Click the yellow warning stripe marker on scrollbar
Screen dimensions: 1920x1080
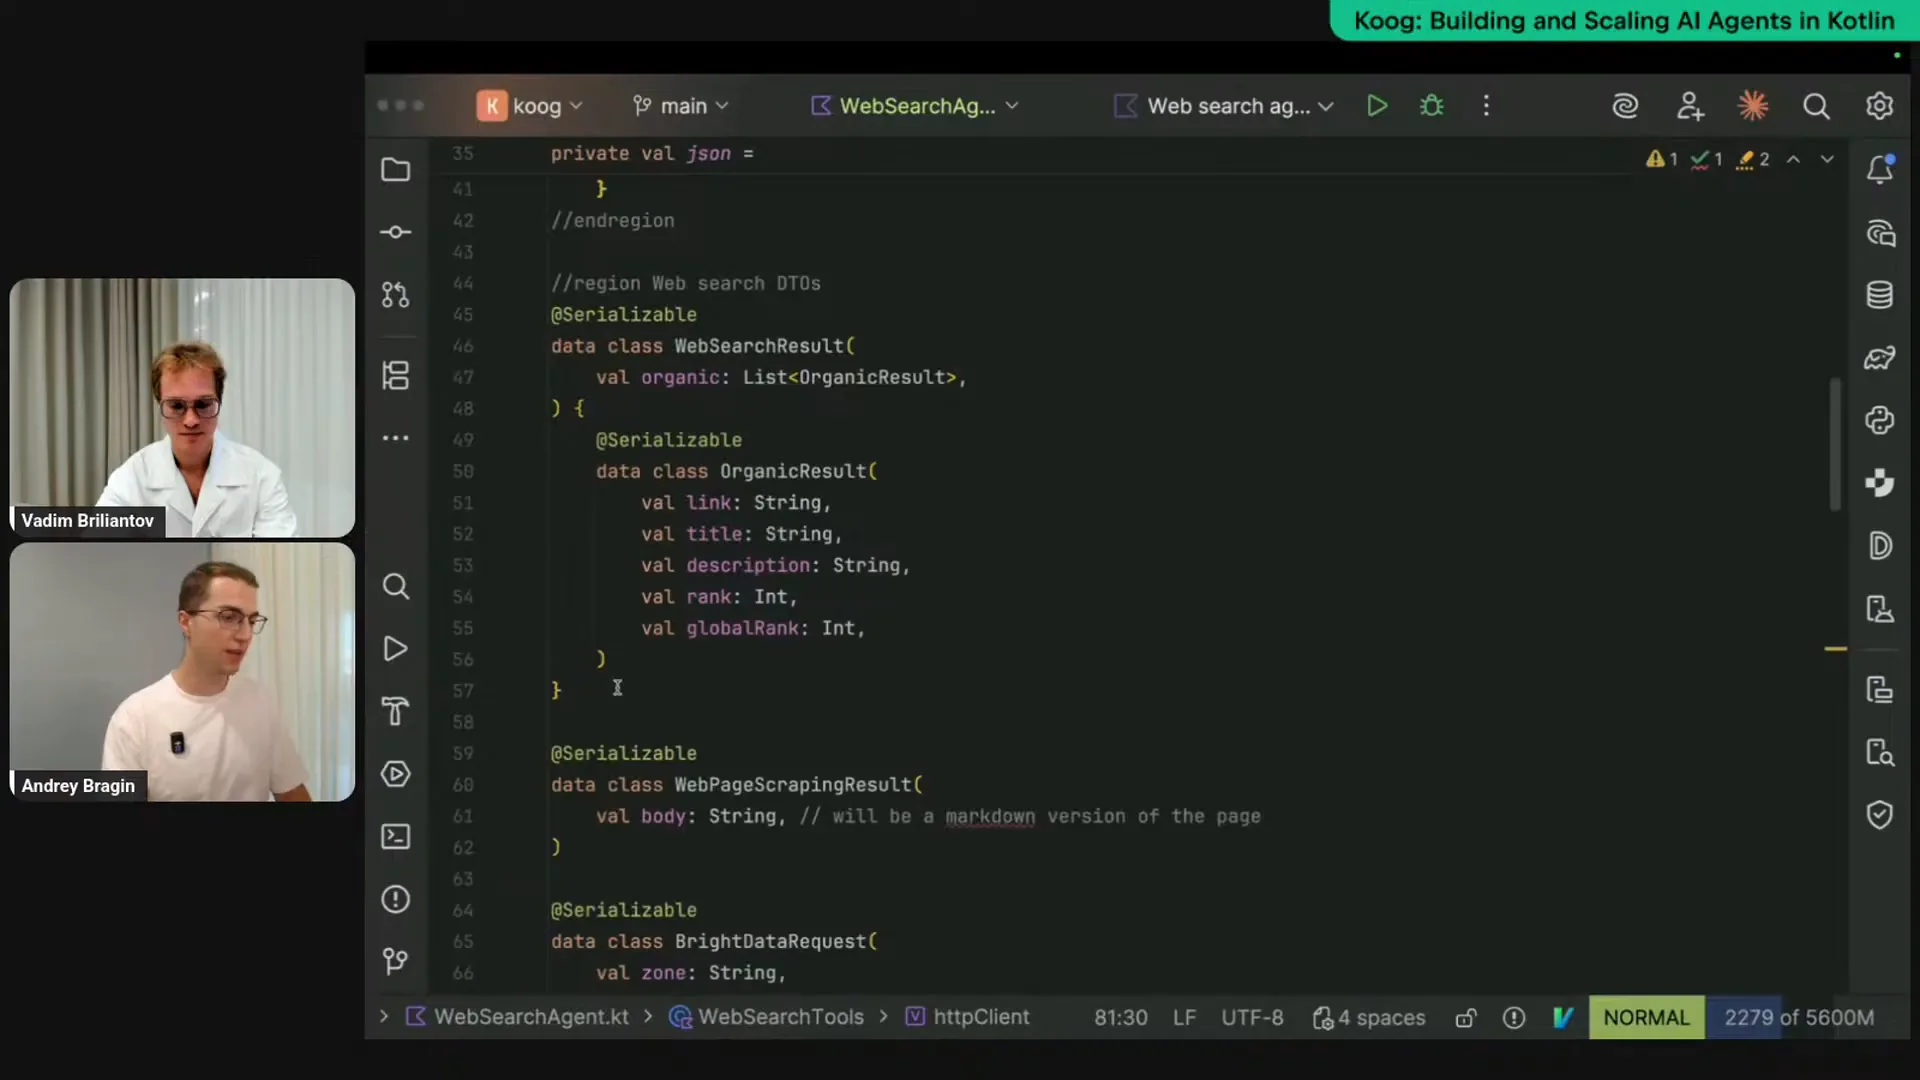tap(1835, 649)
